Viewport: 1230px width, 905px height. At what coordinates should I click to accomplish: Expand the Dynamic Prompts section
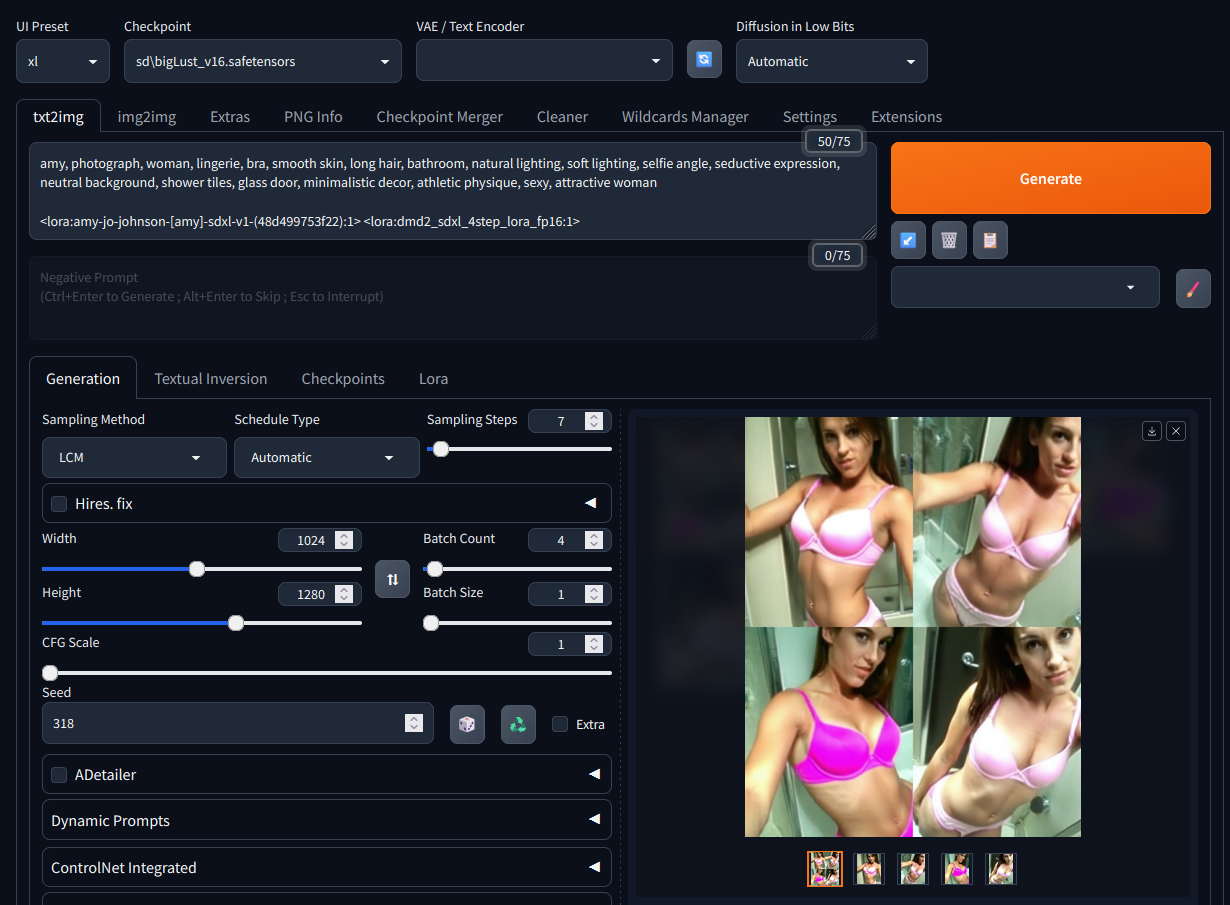click(x=327, y=820)
